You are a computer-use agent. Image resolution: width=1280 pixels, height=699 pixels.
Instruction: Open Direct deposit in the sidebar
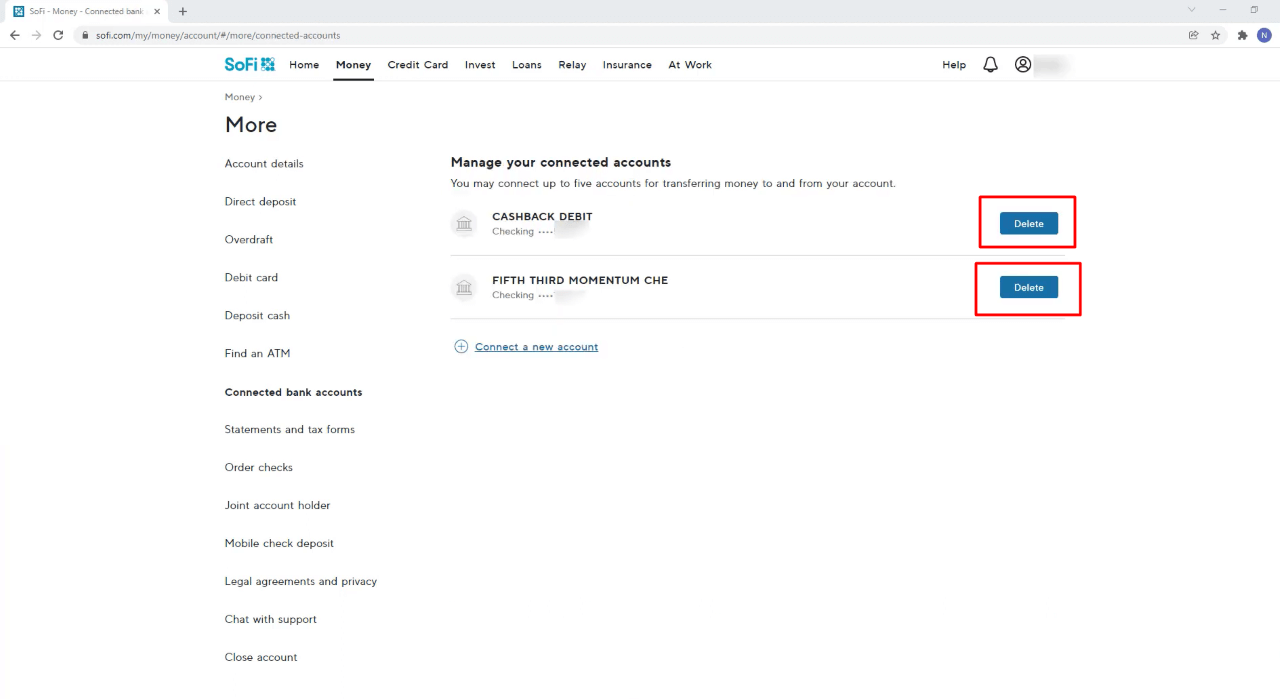pos(260,202)
